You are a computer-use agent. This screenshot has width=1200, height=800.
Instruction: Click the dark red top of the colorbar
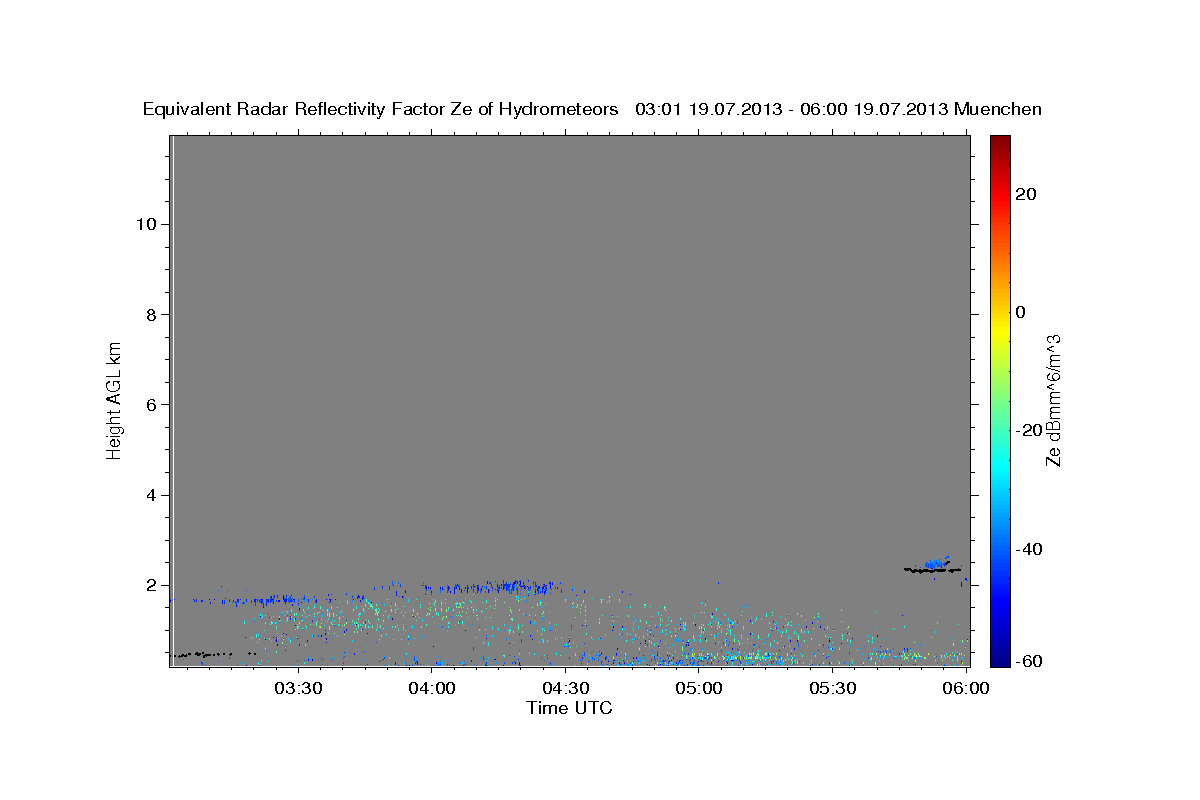click(1000, 142)
